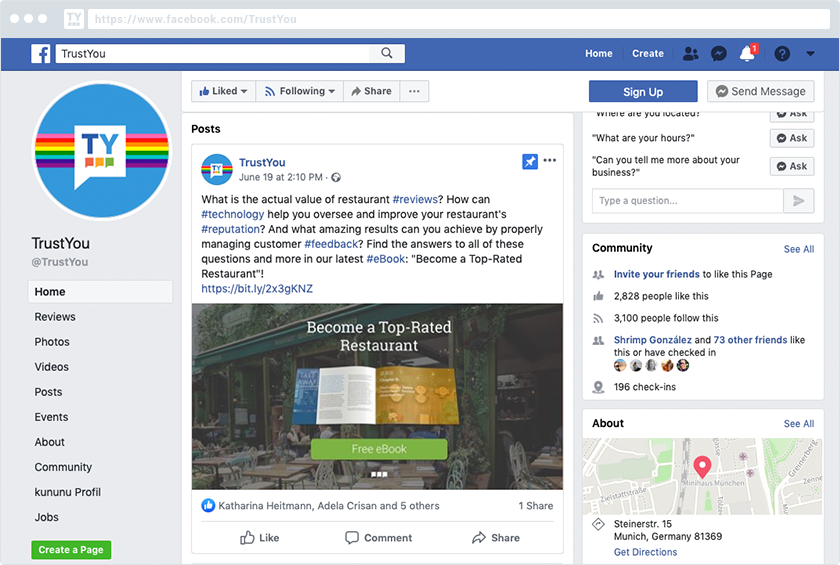The image size is (840, 565).
Task: Click the post privacy globe icon
Action: coord(336,177)
